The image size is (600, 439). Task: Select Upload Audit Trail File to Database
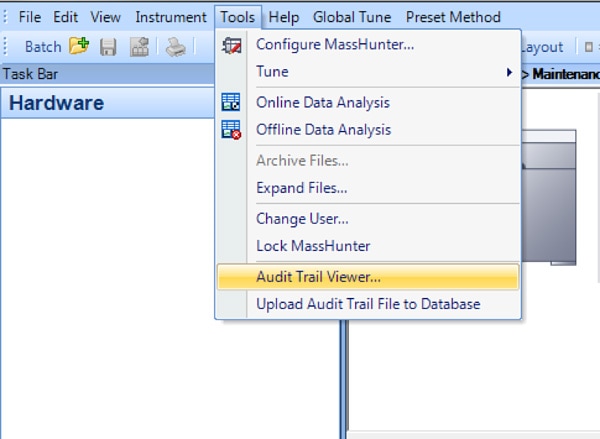pyautogui.click(x=368, y=304)
